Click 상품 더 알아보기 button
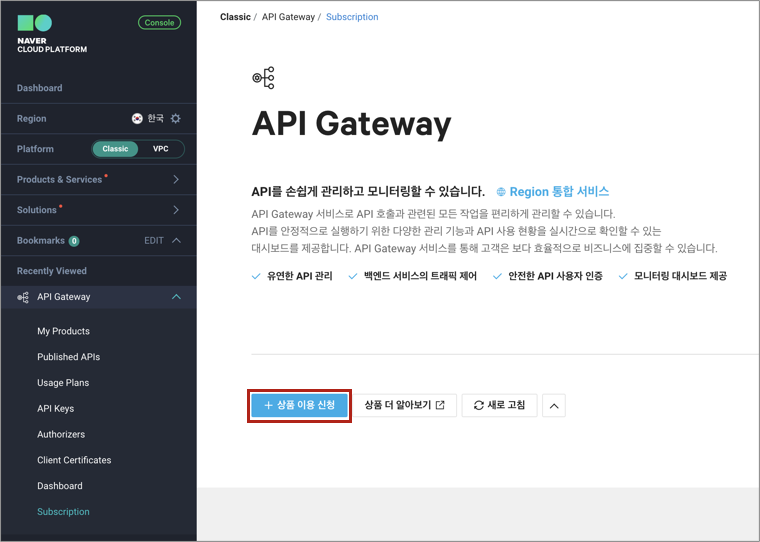 point(405,405)
